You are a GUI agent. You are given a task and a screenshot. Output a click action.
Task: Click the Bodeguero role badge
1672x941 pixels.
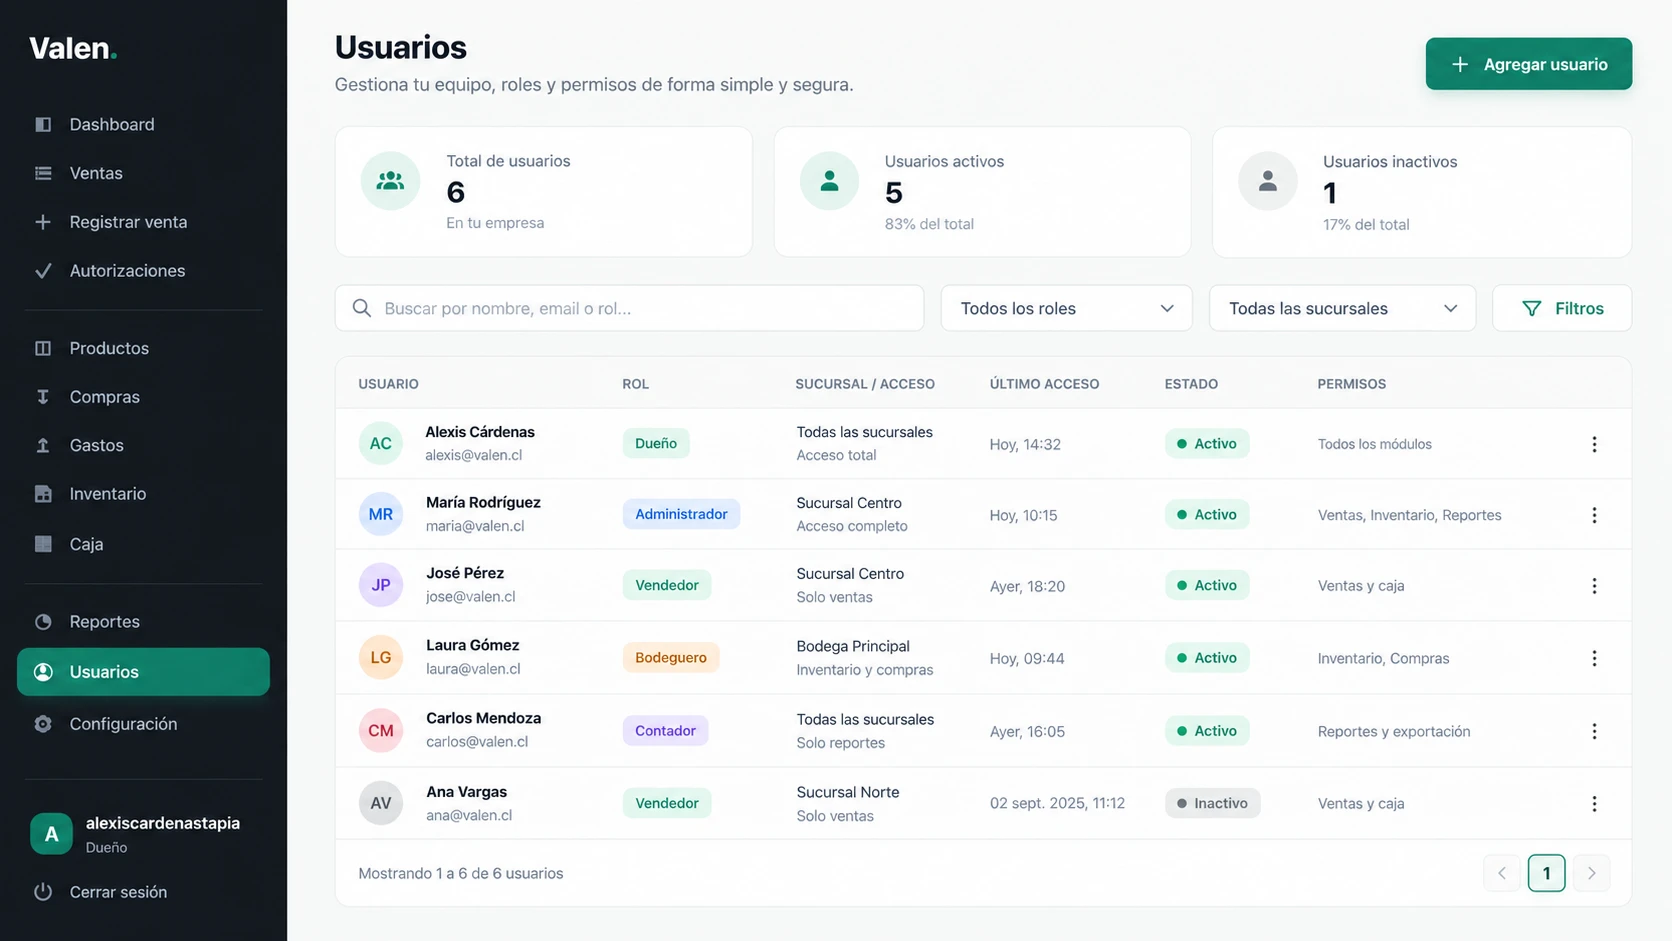(x=671, y=657)
